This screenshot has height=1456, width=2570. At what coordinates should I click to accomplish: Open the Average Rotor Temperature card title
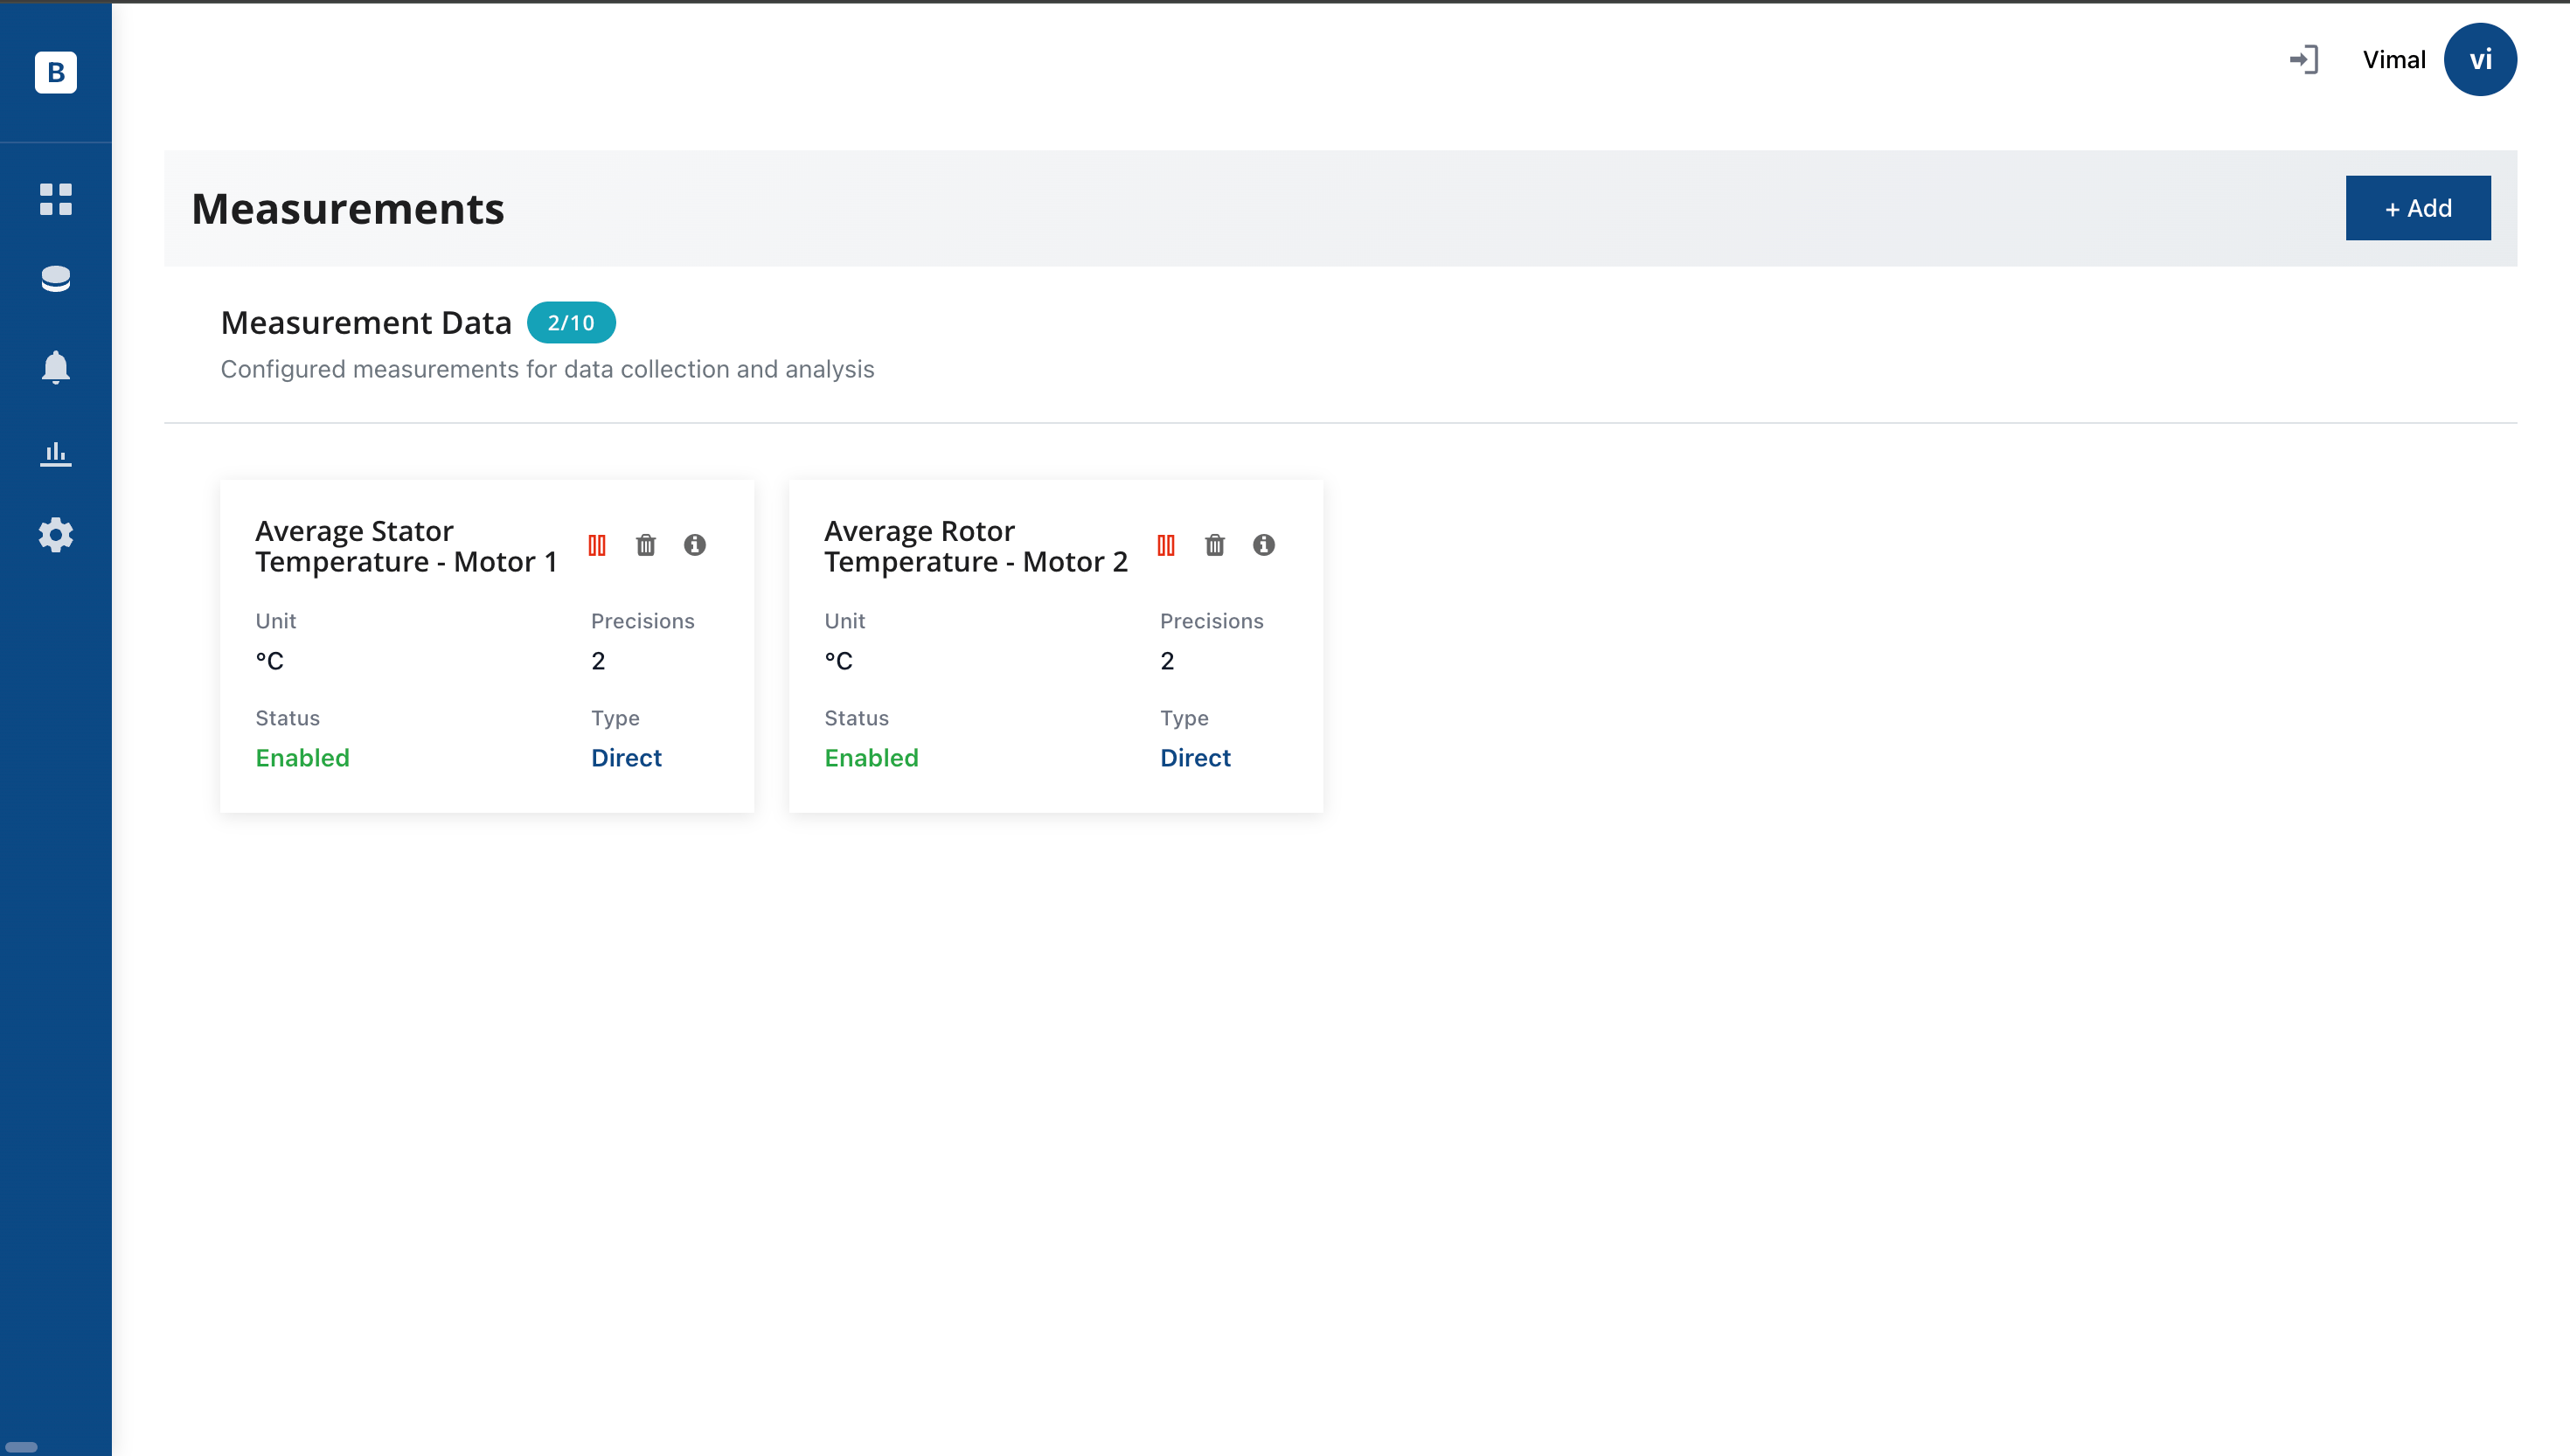coord(975,546)
